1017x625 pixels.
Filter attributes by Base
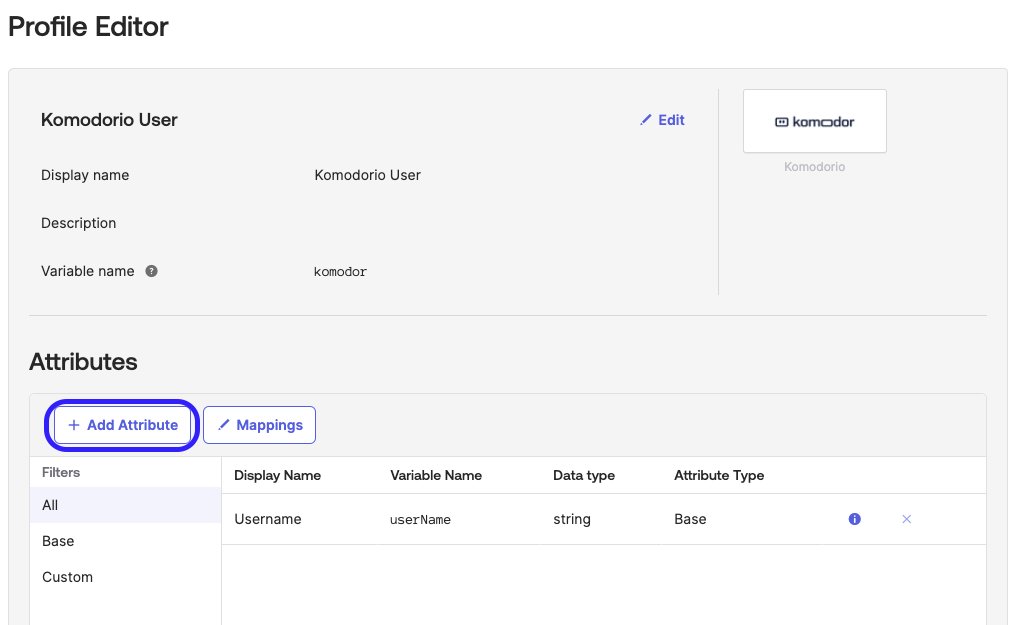pyautogui.click(x=126, y=541)
